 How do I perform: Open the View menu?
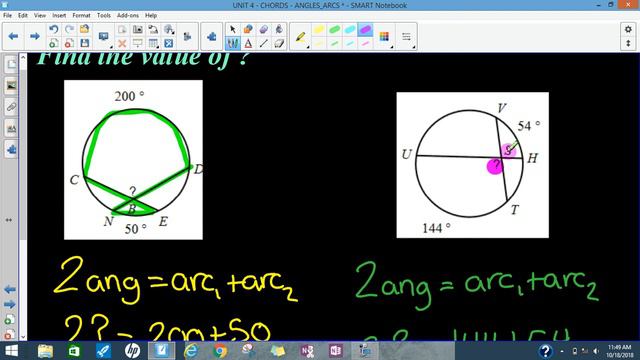coord(40,15)
